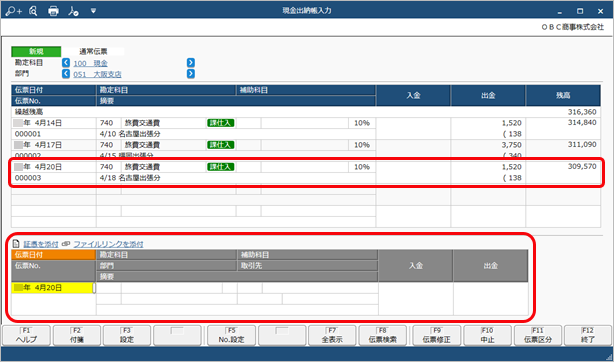Screen dimensions: 614x362
Task: Click the F8 伝票検索 button
Action: [383, 335]
